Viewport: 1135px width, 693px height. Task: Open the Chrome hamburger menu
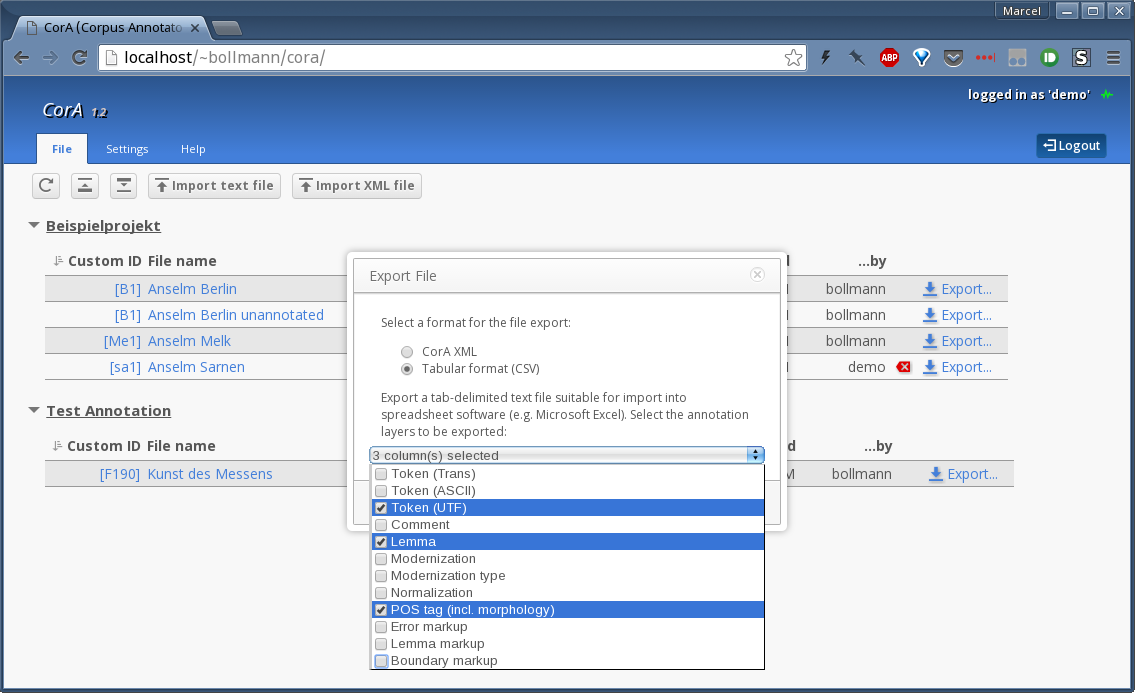pos(1113,58)
